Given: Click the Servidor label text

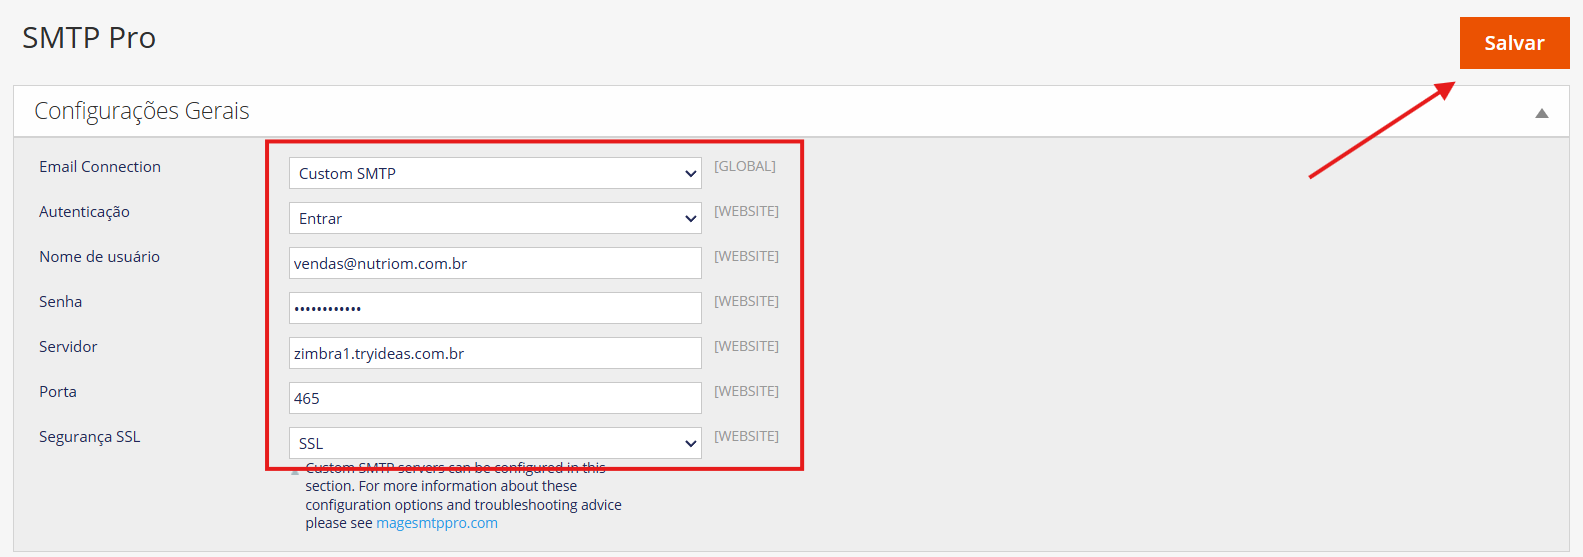Looking at the screenshot, I should [68, 347].
